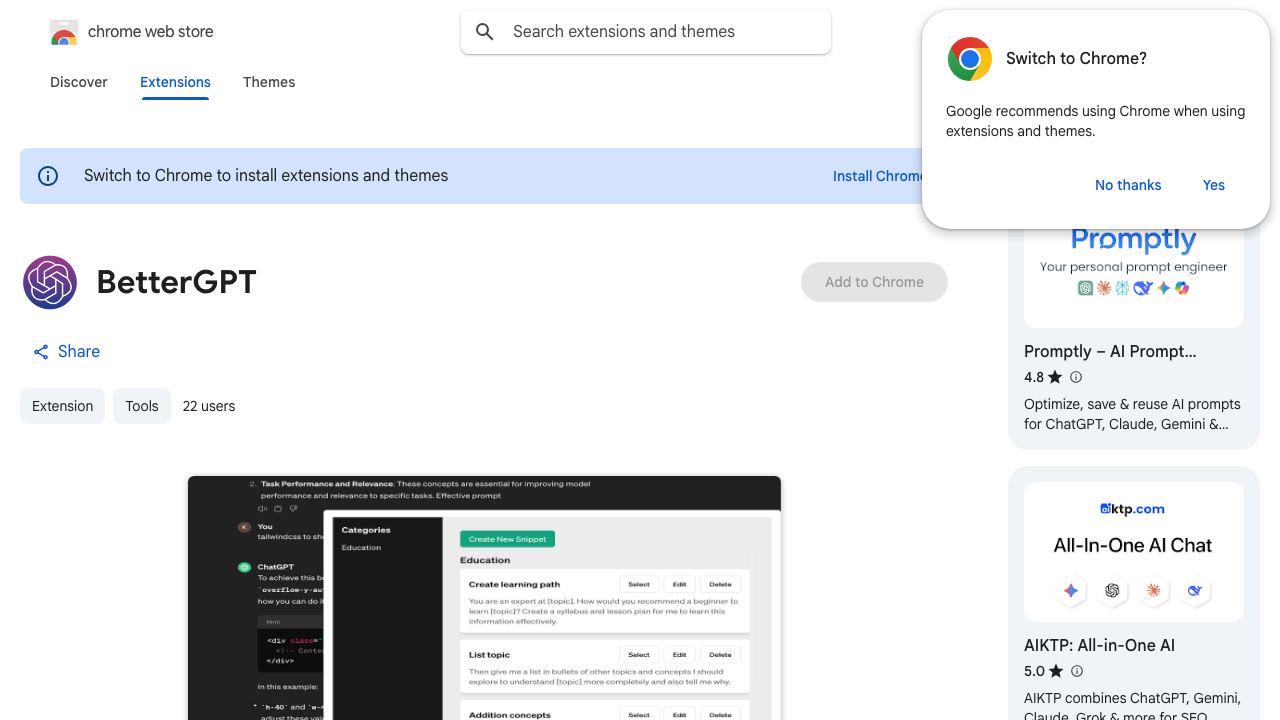Click the "AIKTP: All-in-One AI" title
Viewport: 1280px width, 720px height.
pos(1099,645)
